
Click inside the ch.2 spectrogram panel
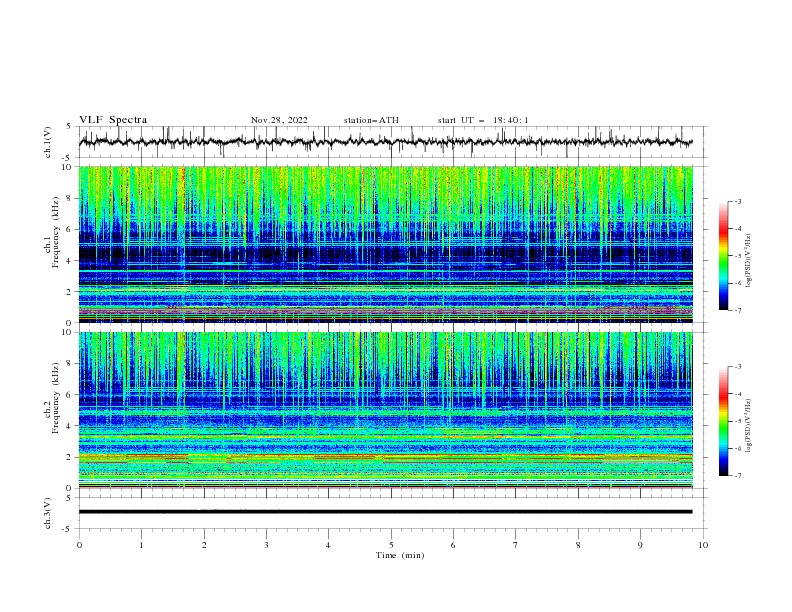click(385, 410)
